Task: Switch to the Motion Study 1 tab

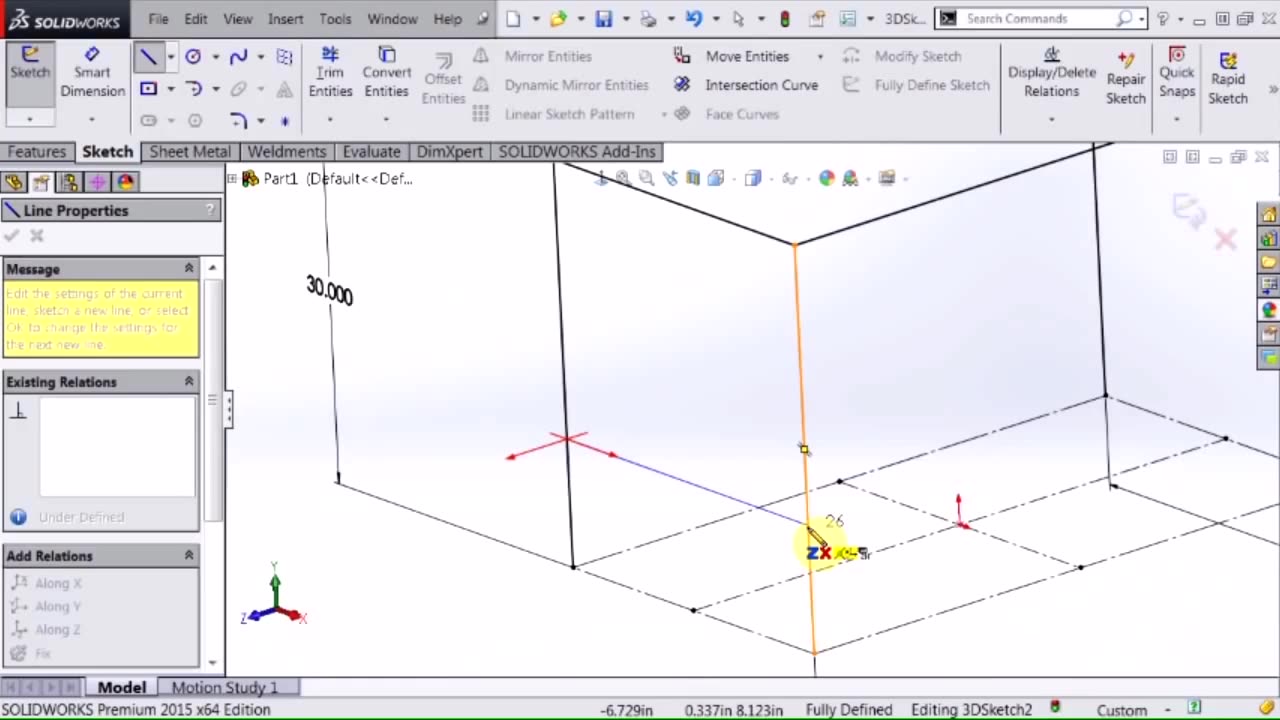Action: pos(225,688)
